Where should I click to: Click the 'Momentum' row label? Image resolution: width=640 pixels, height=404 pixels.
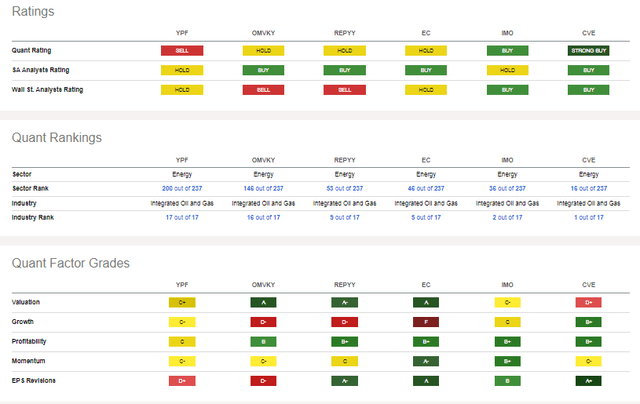(29, 361)
